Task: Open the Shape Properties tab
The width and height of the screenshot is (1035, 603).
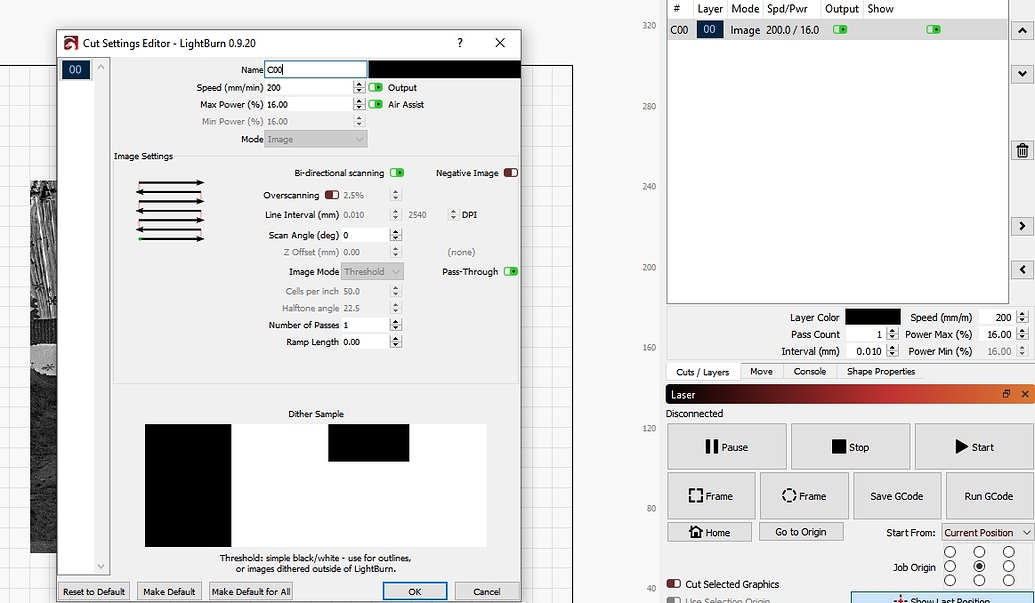Action: pos(880,371)
